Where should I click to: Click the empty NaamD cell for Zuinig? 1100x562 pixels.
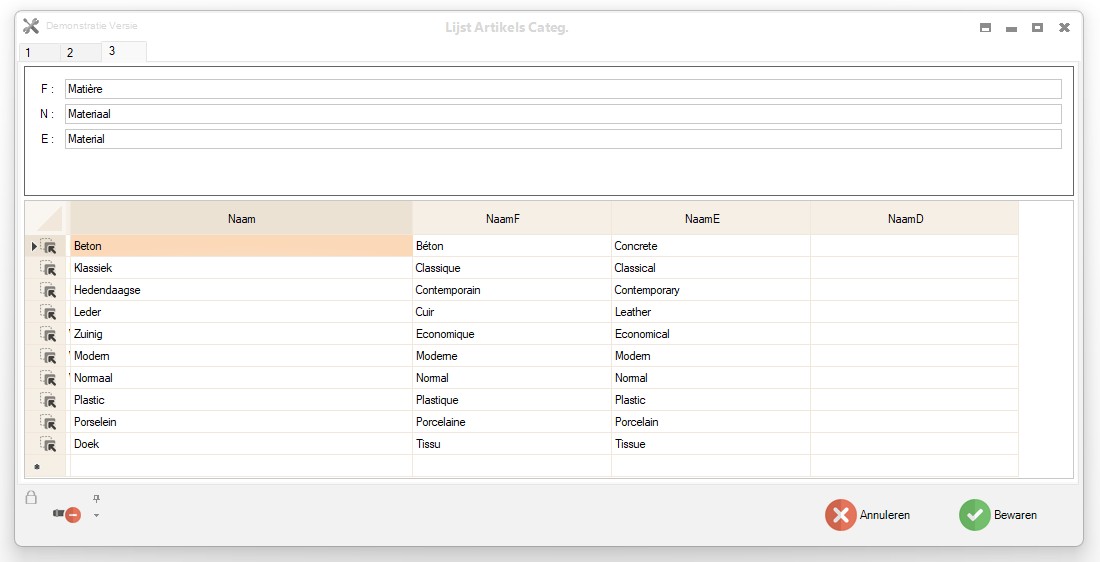pyautogui.click(x=913, y=334)
